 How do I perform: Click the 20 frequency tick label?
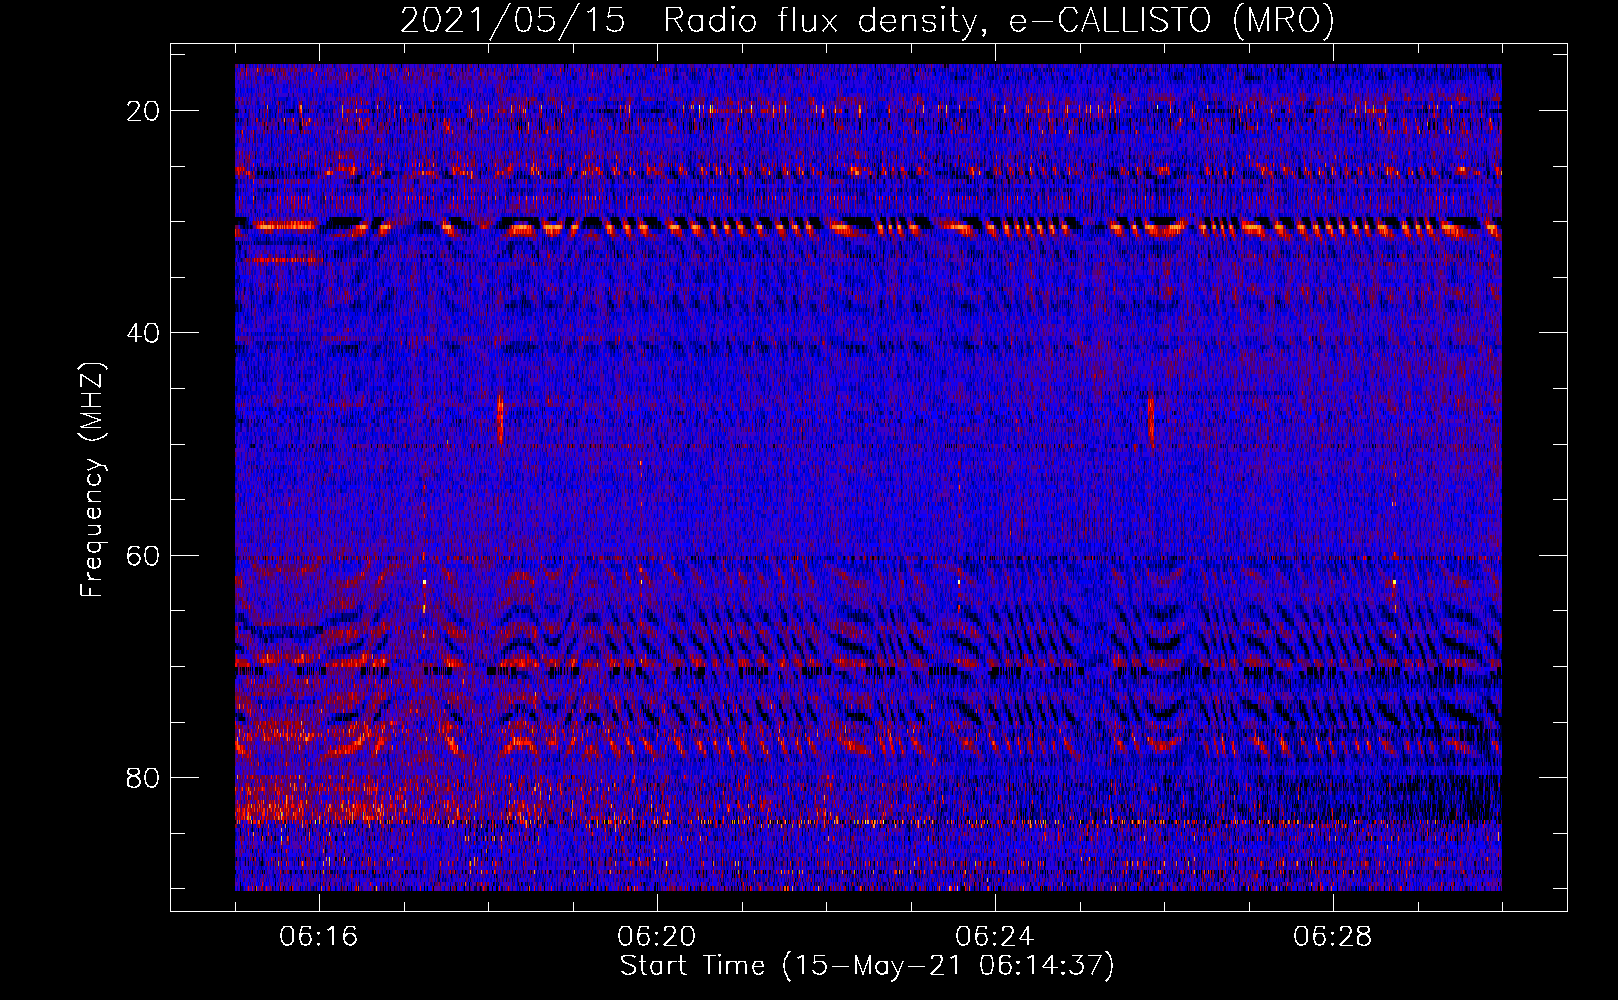(x=144, y=111)
